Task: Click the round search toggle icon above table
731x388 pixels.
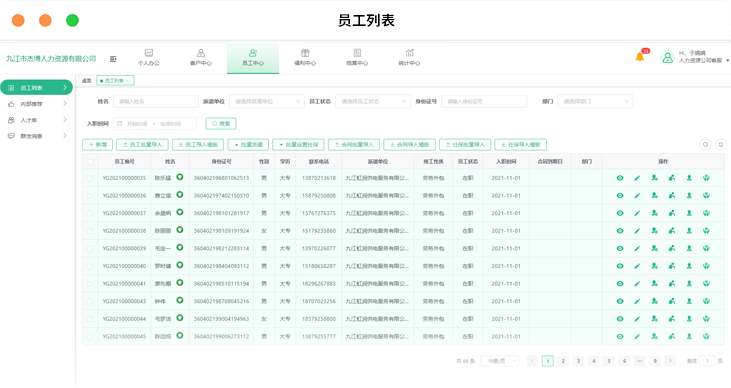Action: click(x=705, y=145)
